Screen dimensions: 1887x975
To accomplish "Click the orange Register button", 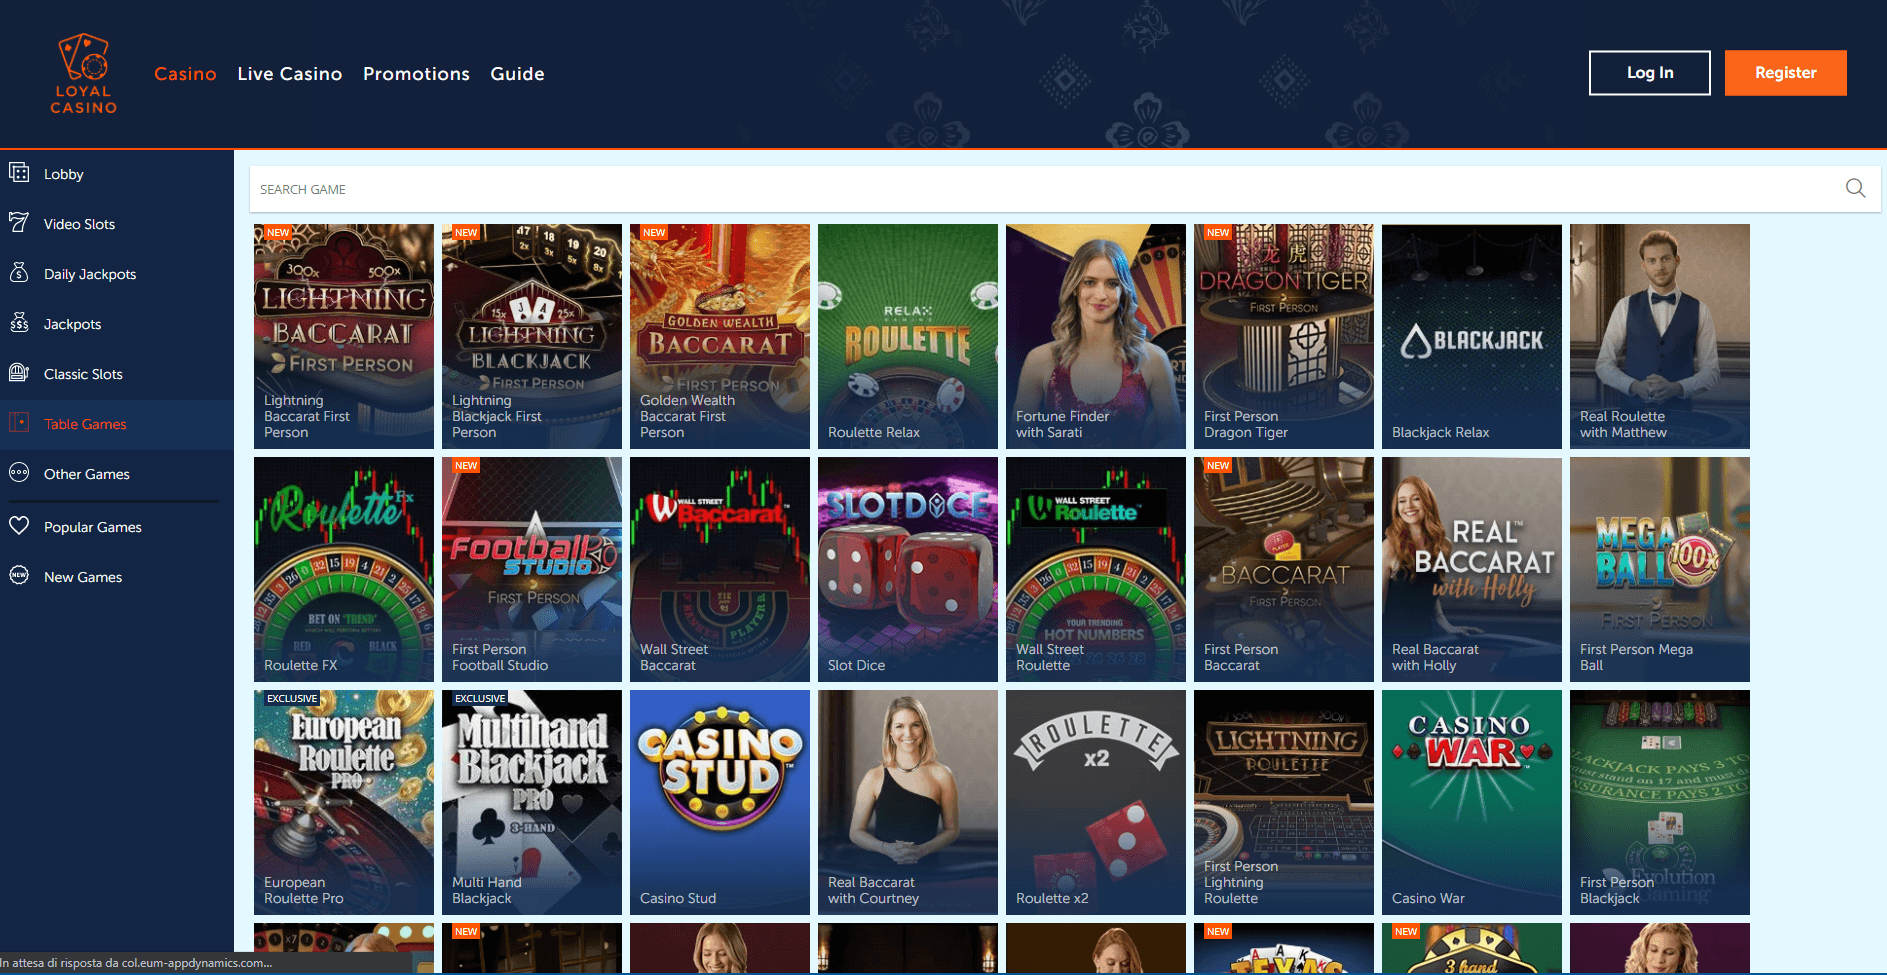I will pyautogui.click(x=1785, y=73).
